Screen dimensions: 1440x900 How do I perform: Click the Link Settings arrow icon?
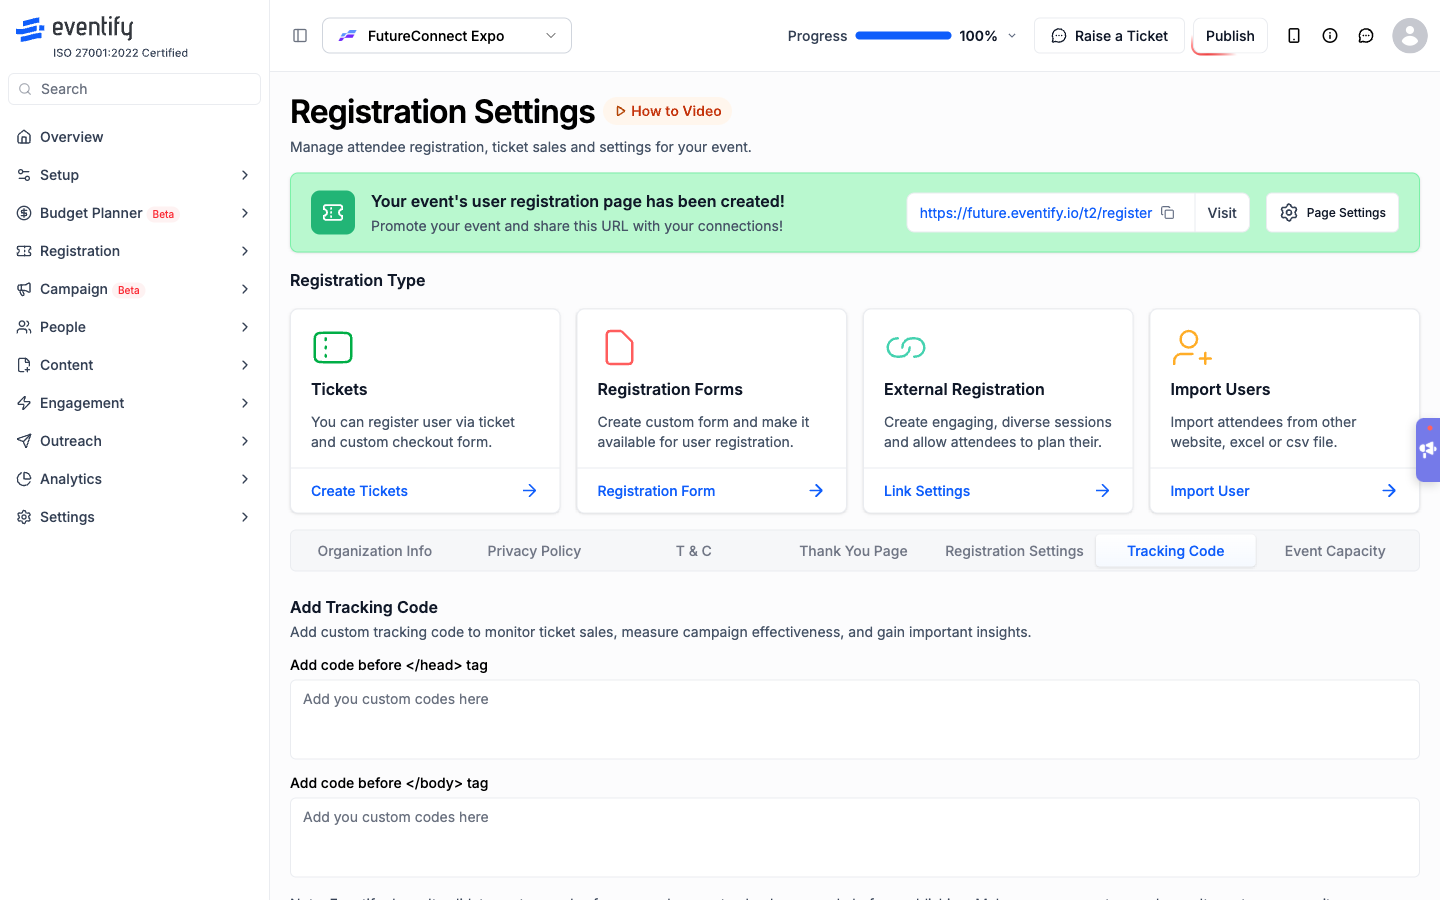click(1103, 491)
